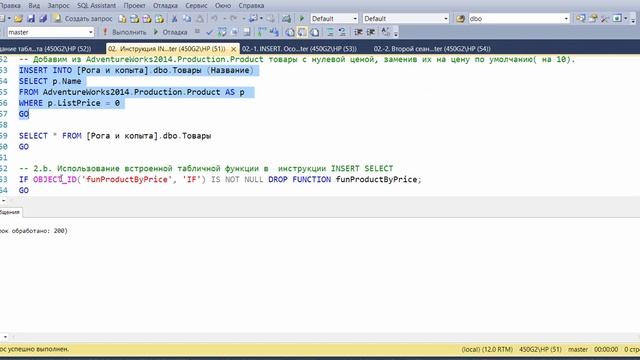Viewport: 640px width, 360px height.
Task: Click the INSERT INTO line of code
Action: 136,70
